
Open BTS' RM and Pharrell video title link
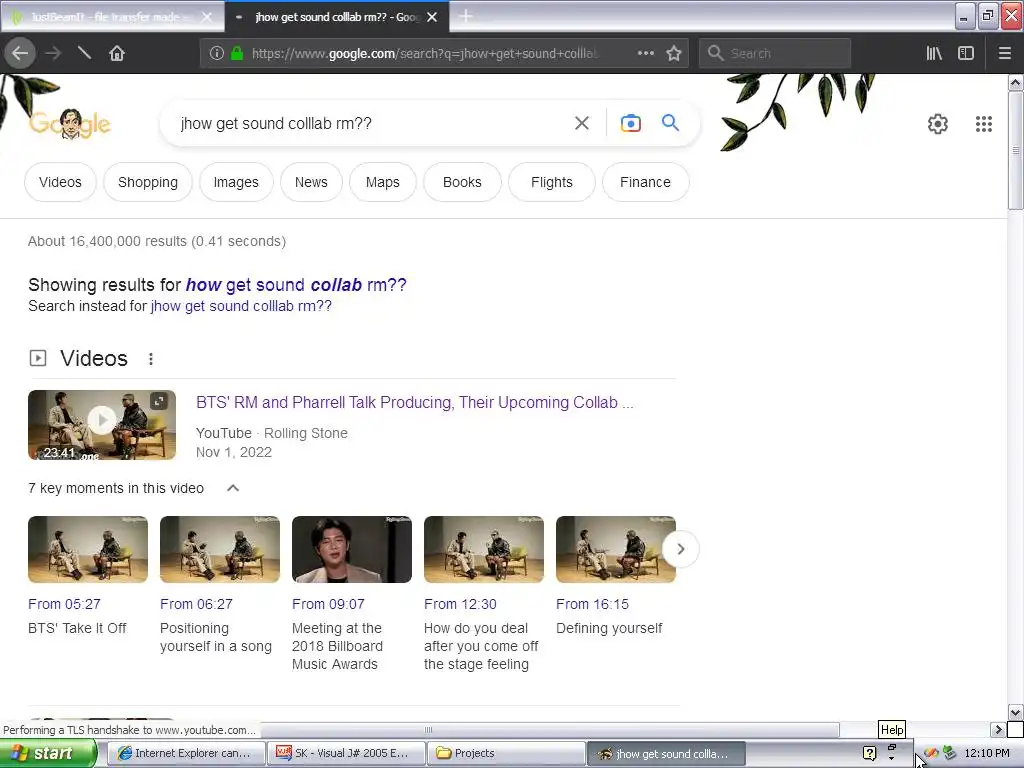[415, 402]
